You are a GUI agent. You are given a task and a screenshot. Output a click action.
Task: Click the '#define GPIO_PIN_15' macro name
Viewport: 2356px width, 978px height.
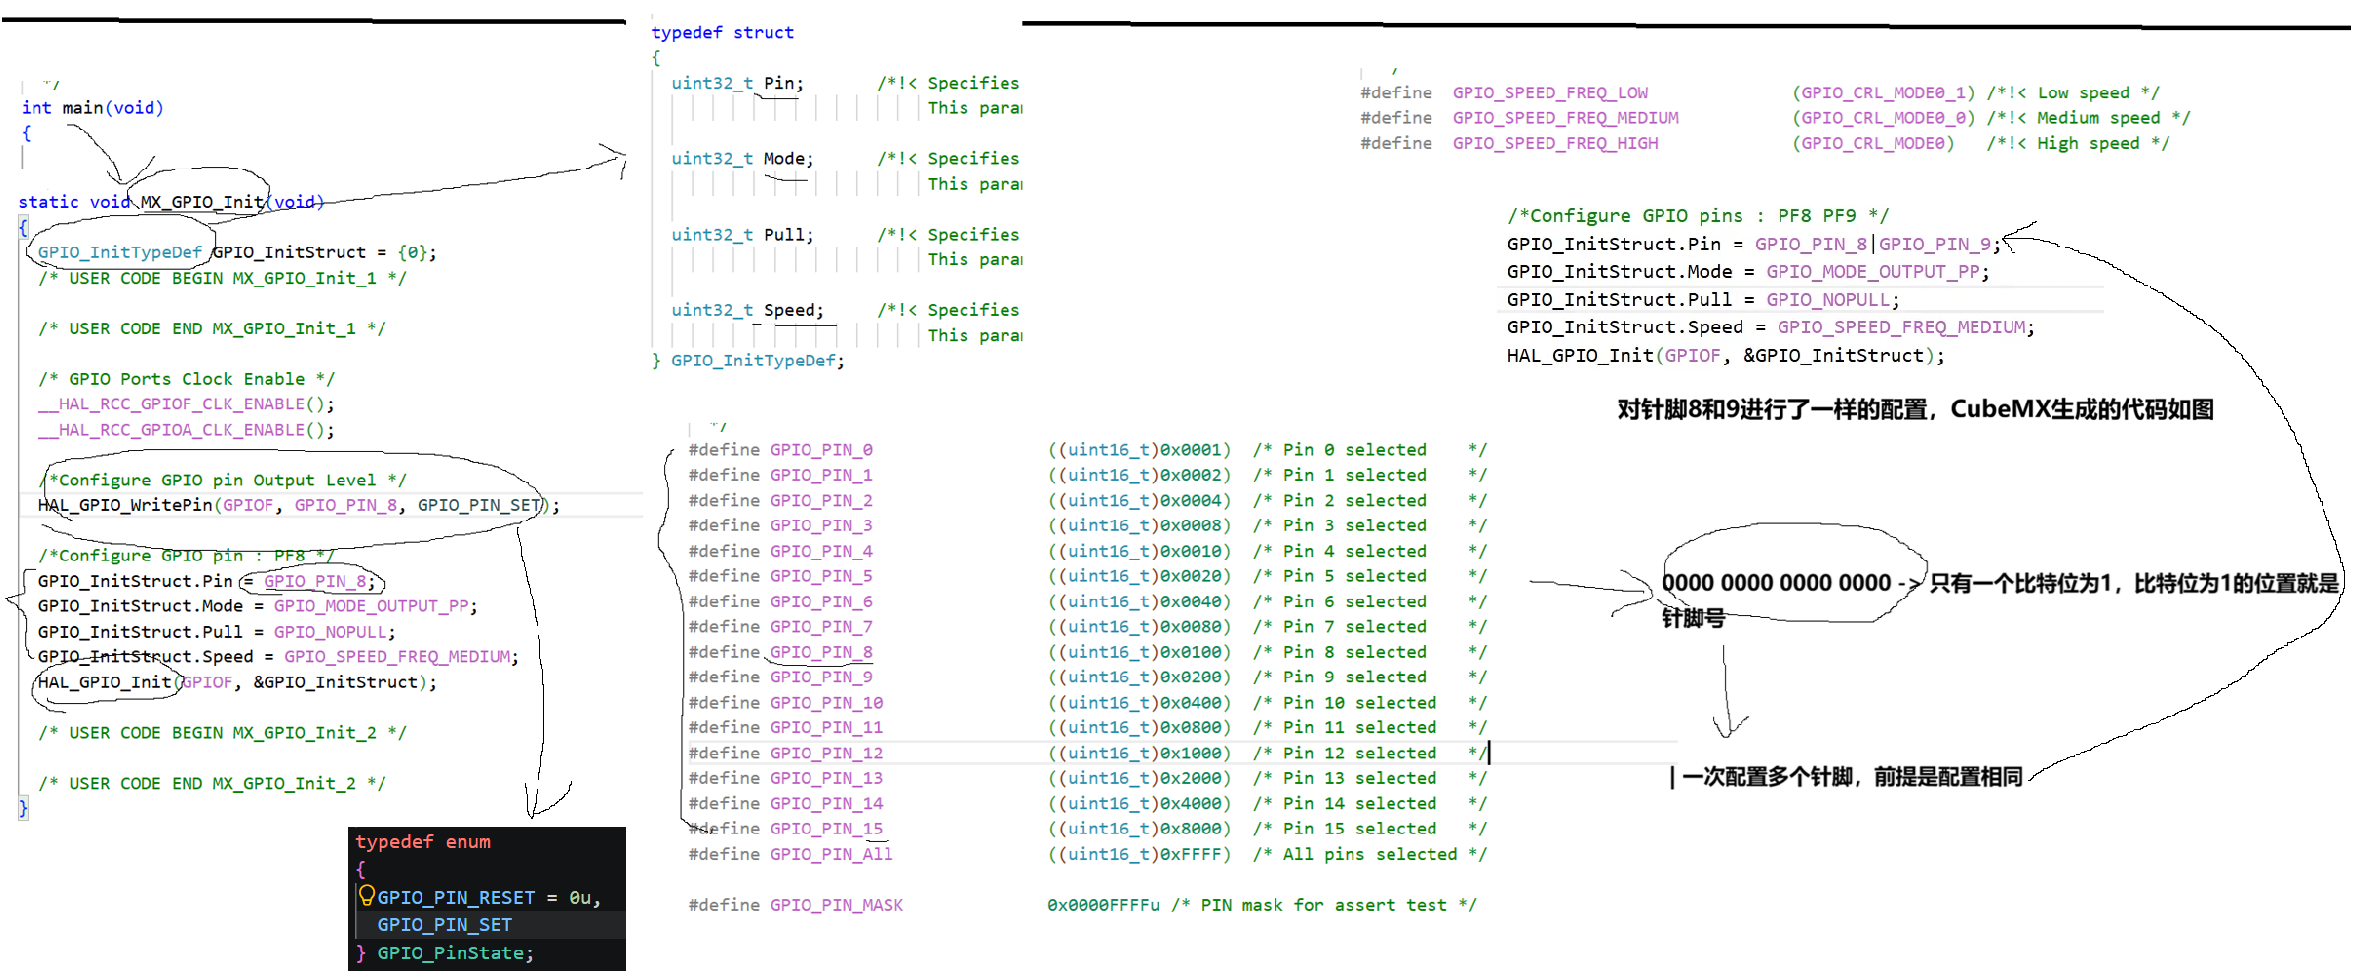pos(826,828)
